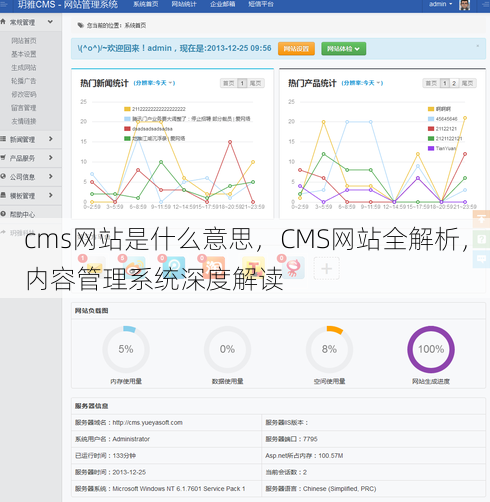Click 尾页 pager in 热门产品统计
This screenshot has width=490, height=502.
467,83
